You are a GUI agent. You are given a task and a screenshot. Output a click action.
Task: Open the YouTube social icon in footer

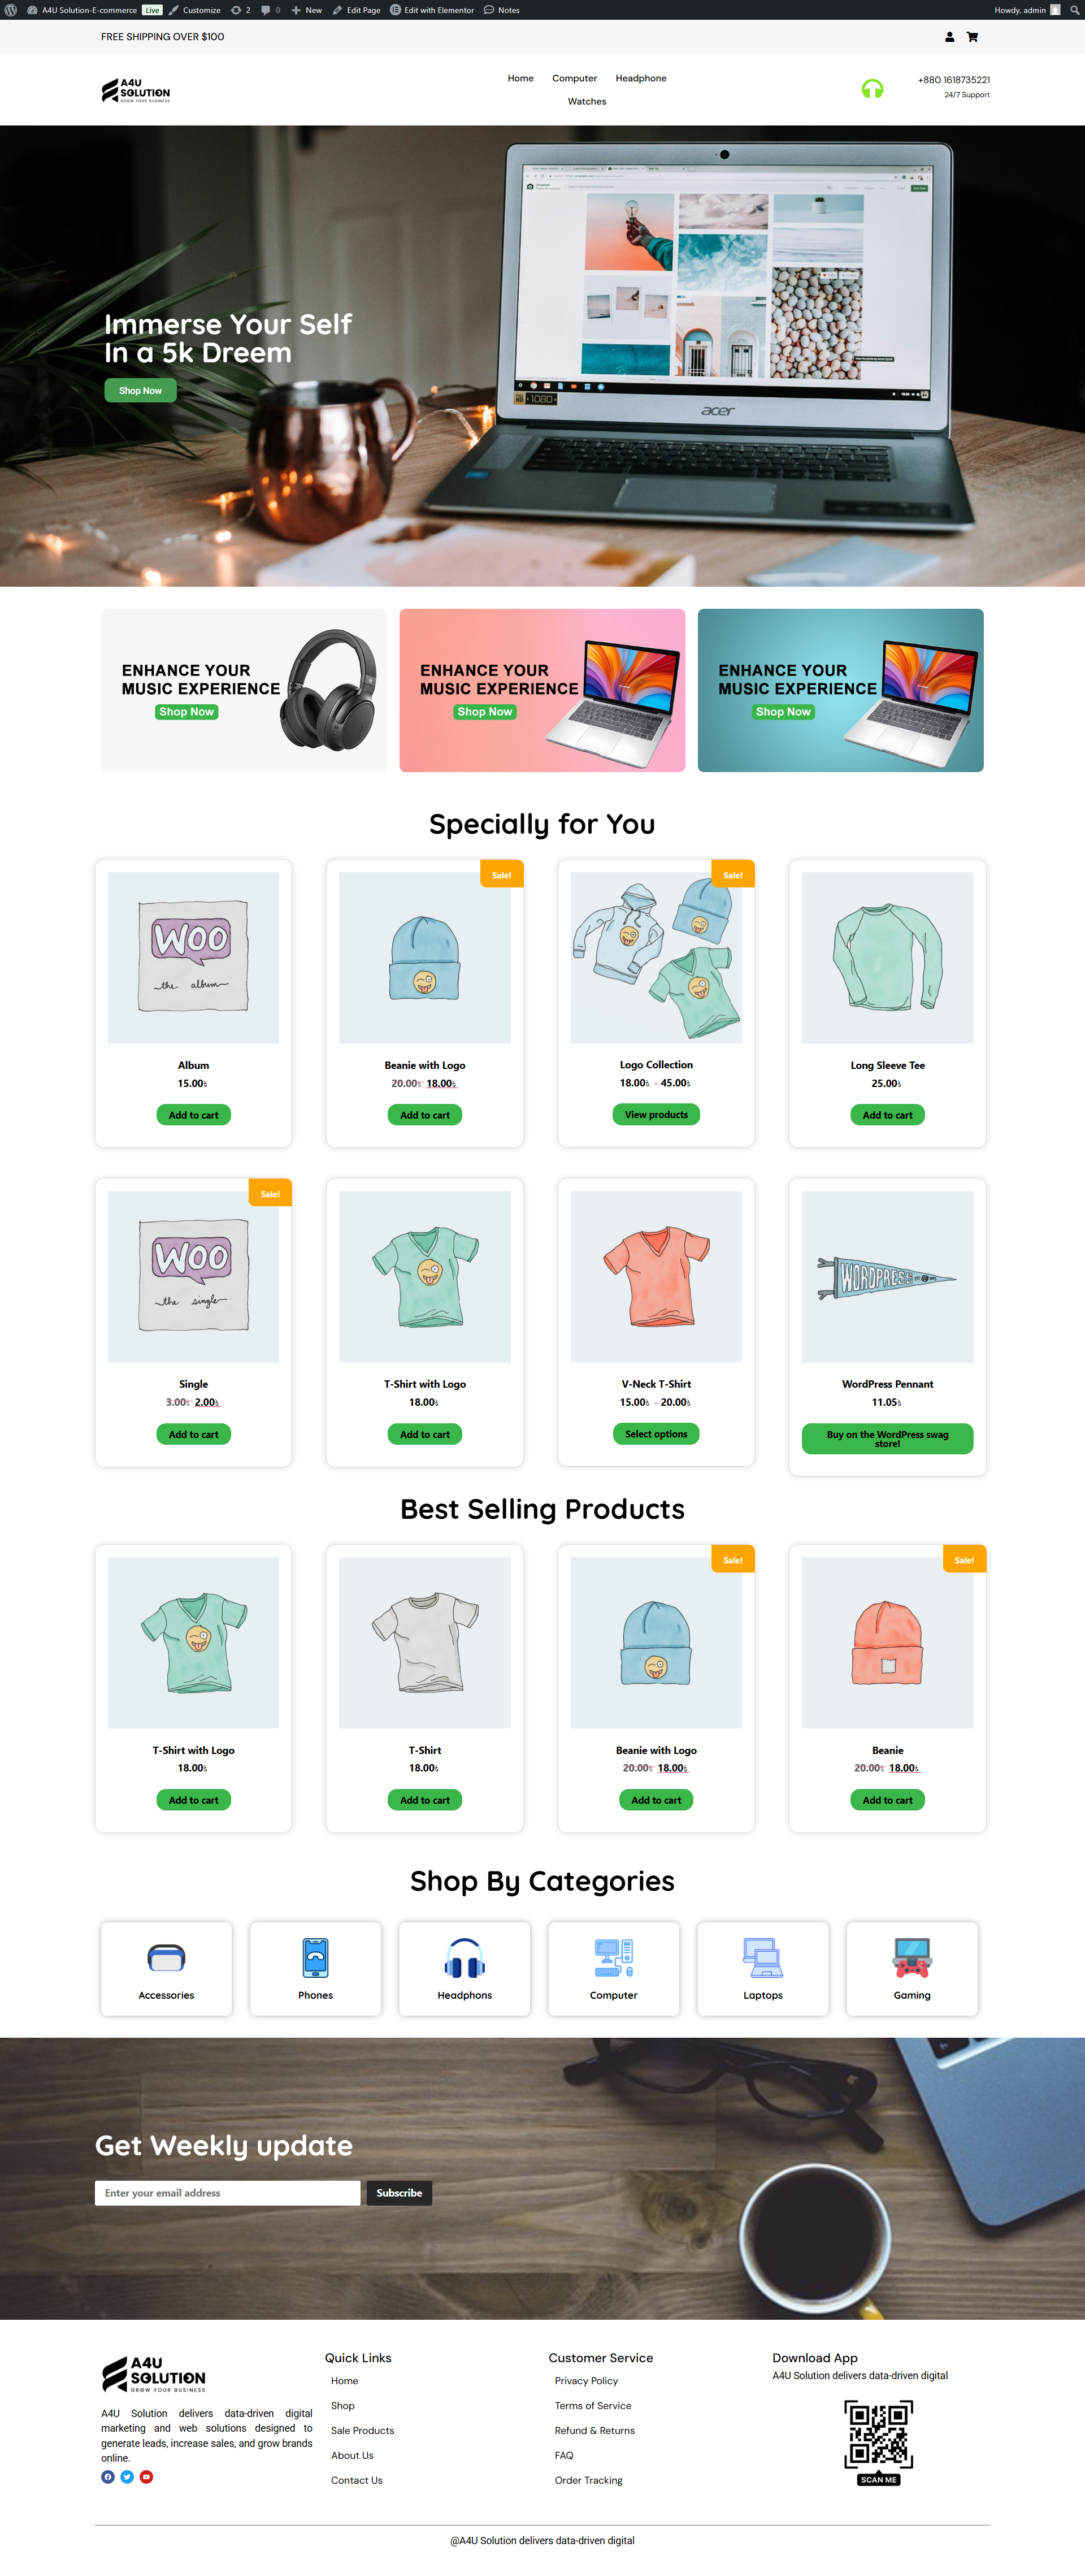coord(146,2476)
